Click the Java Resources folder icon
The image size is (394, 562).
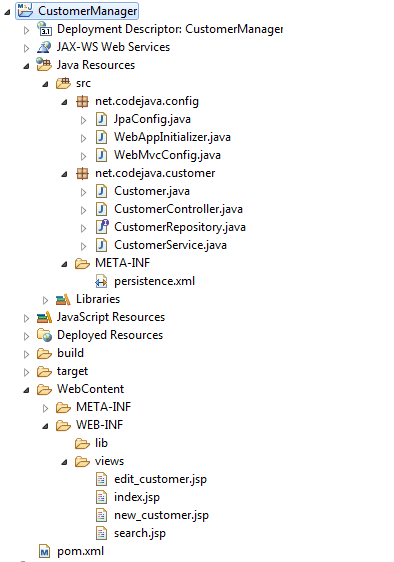click(44, 65)
